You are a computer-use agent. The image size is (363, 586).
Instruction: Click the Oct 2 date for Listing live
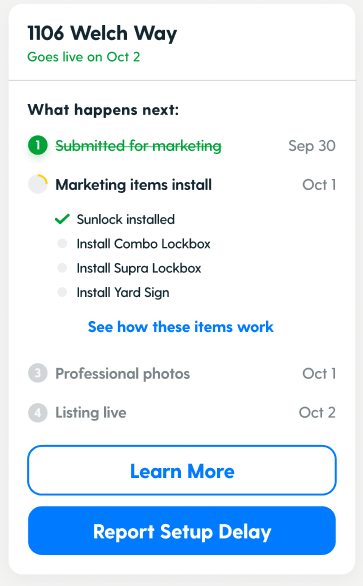(317, 413)
